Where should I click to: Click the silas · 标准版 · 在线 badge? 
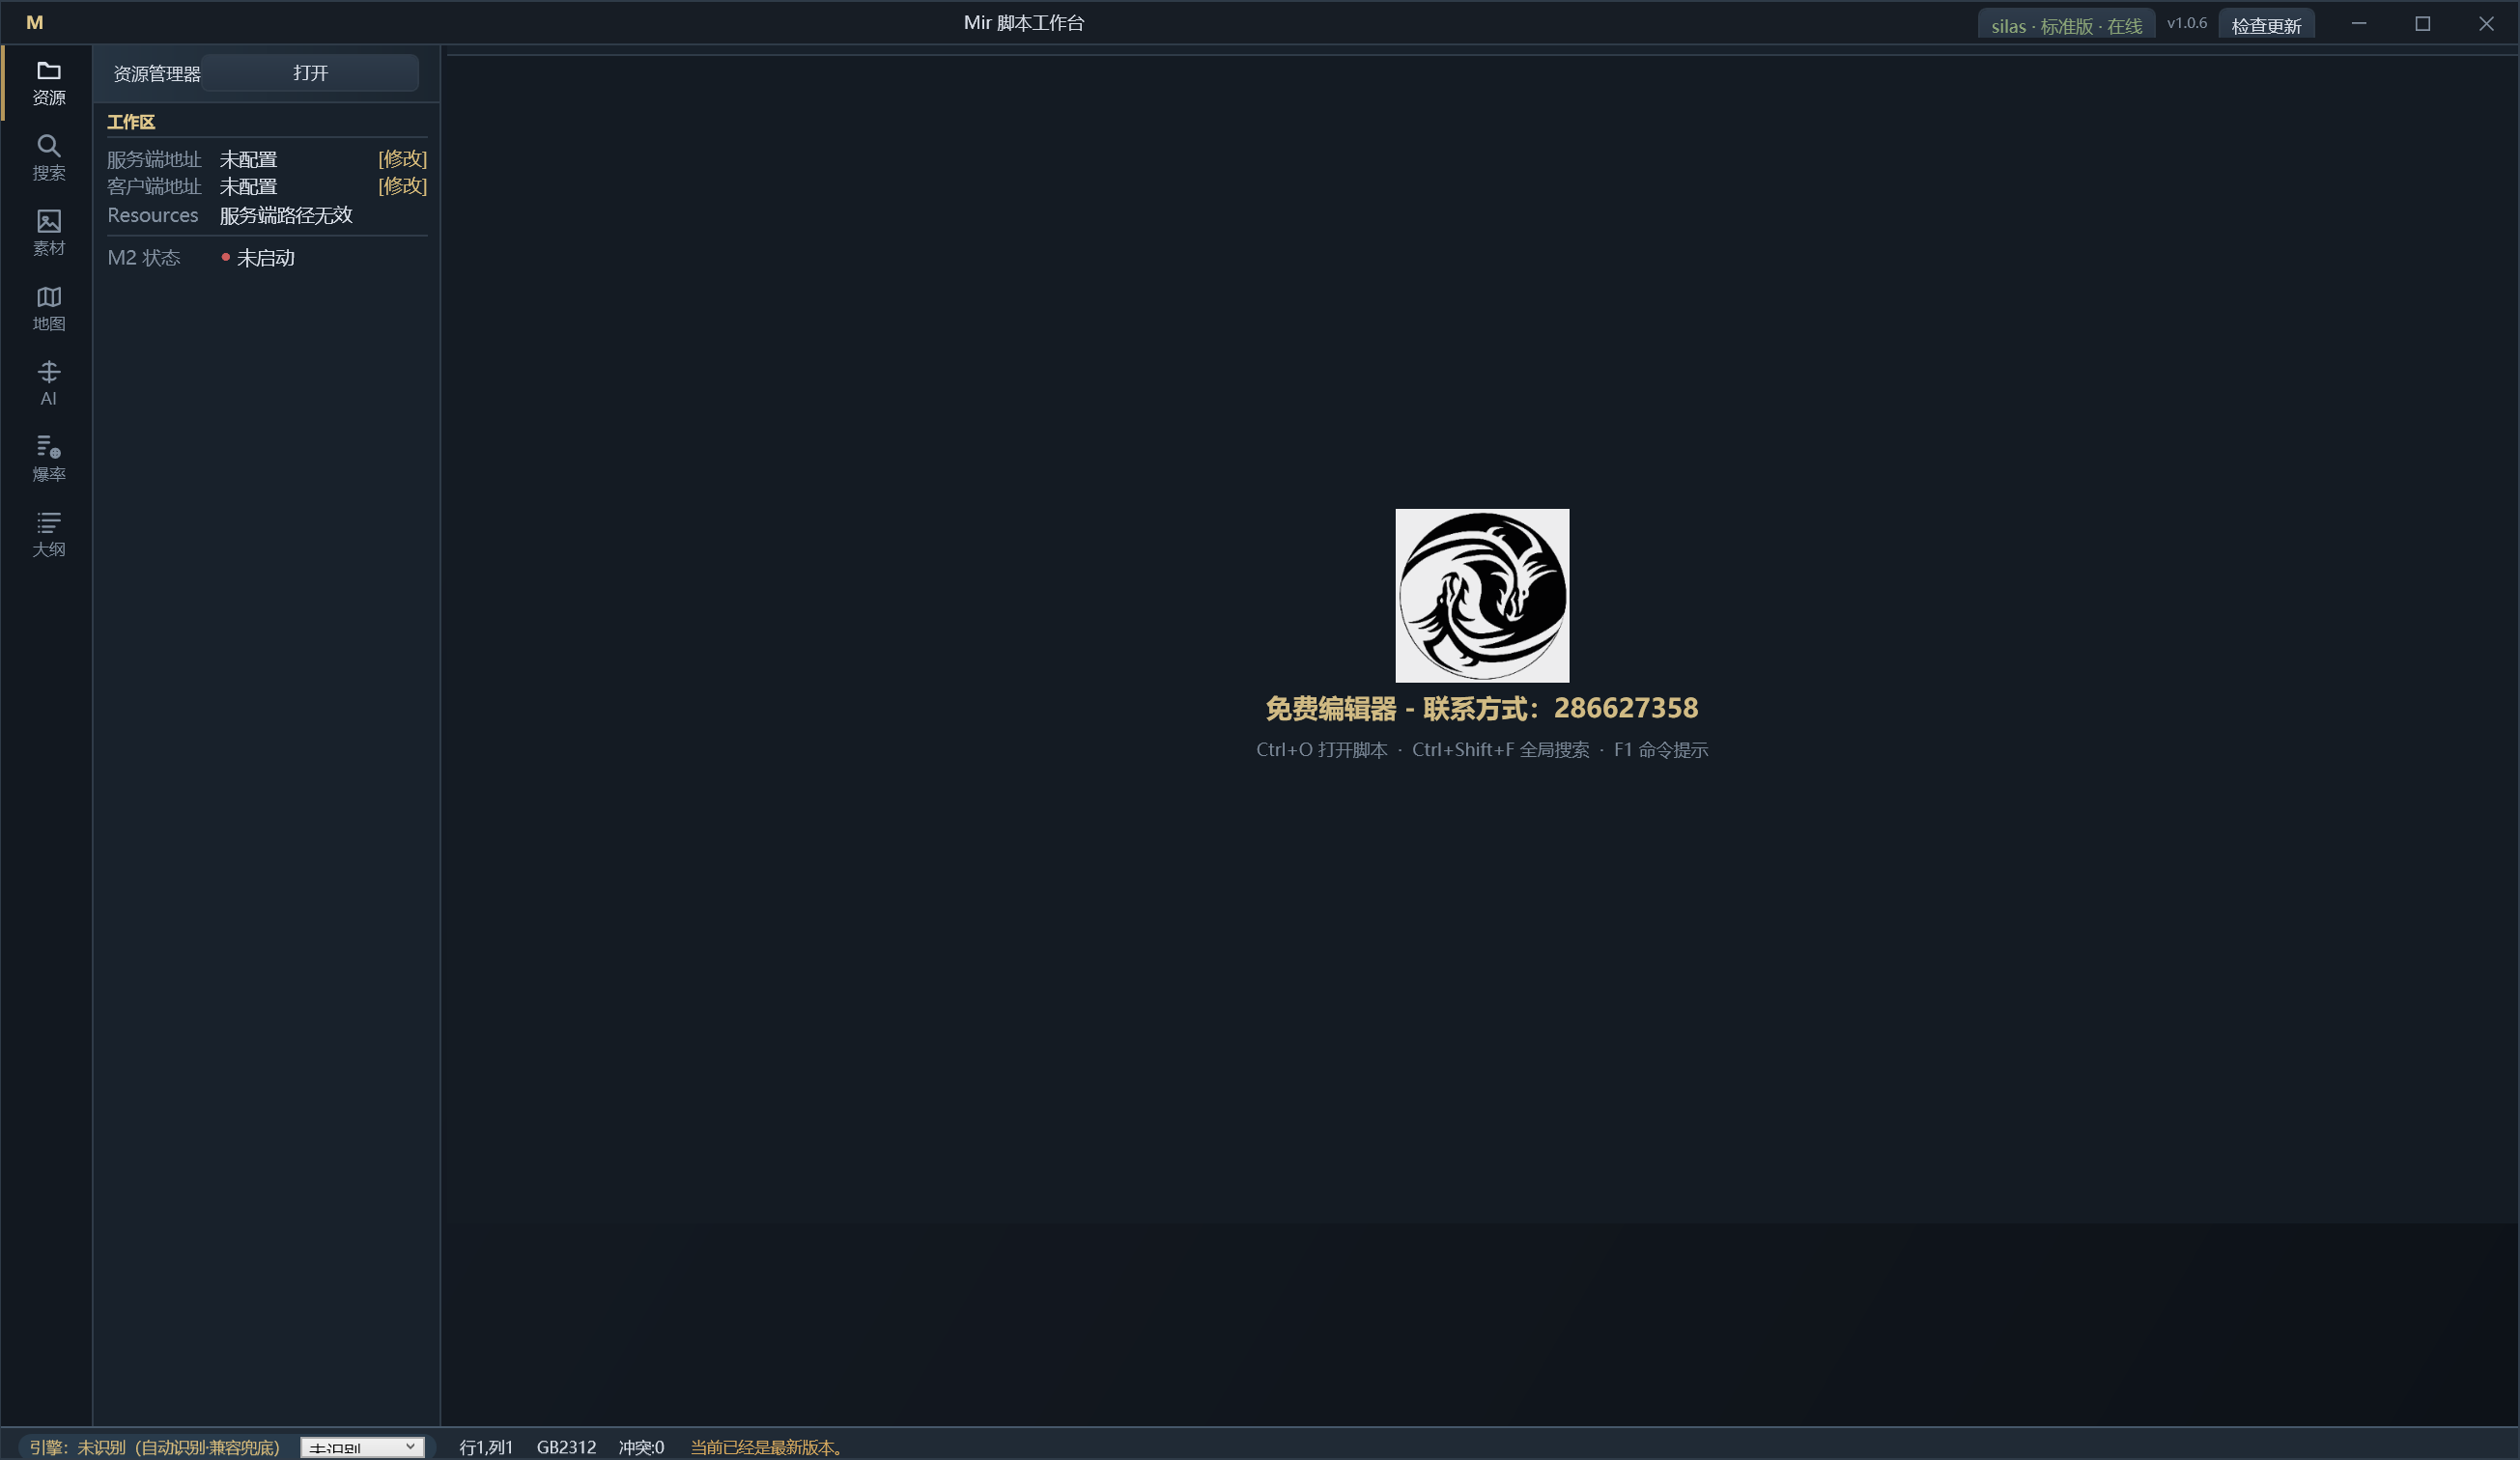[2066, 25]
